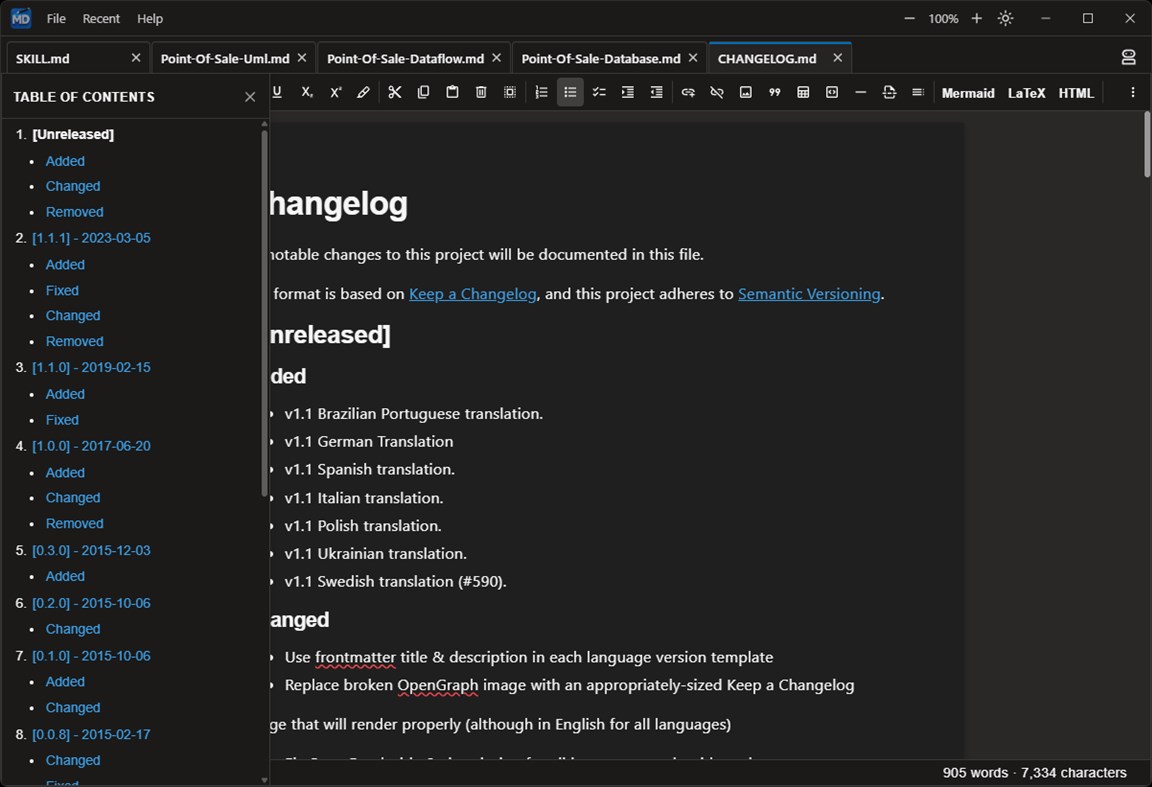Switch to Point-Of-Sale-Database.md tab
This screenshot has width=1152, height=787.
pyautogui.click(x=609, y=58)
